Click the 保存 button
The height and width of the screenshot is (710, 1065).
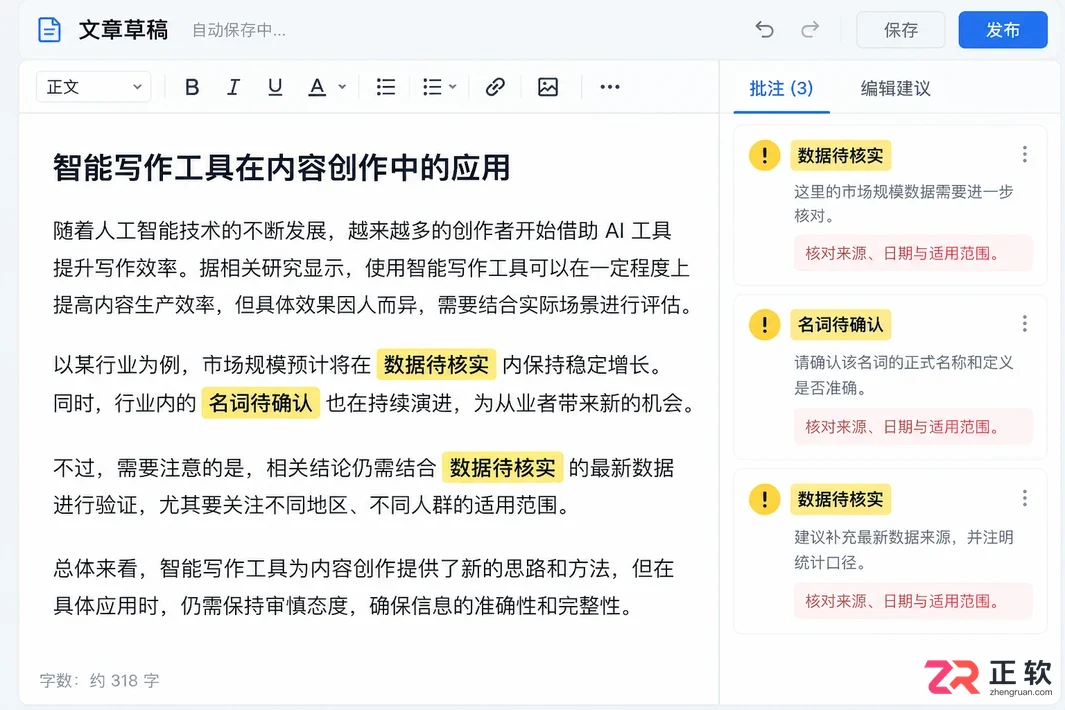(901, 30)
